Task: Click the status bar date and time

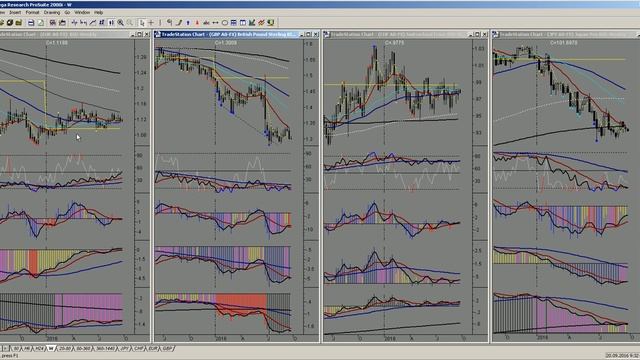Action: pyautogui.click(x=622, y=356)
